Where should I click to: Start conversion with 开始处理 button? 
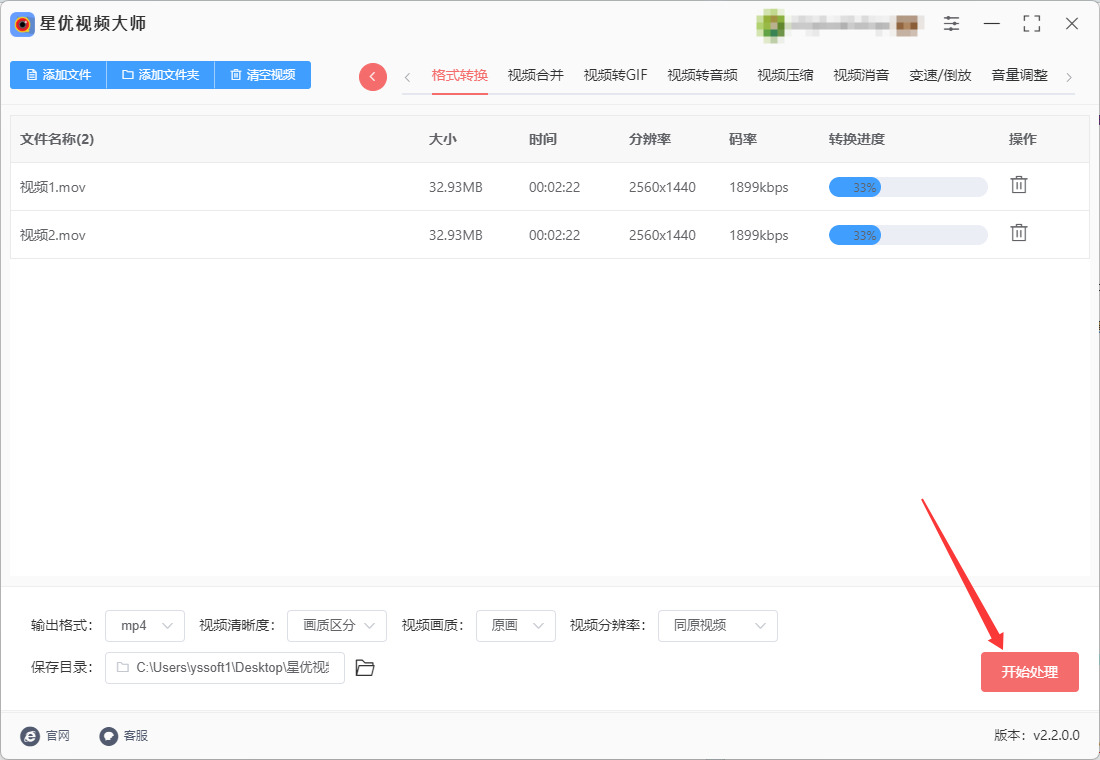(1030, 672)
